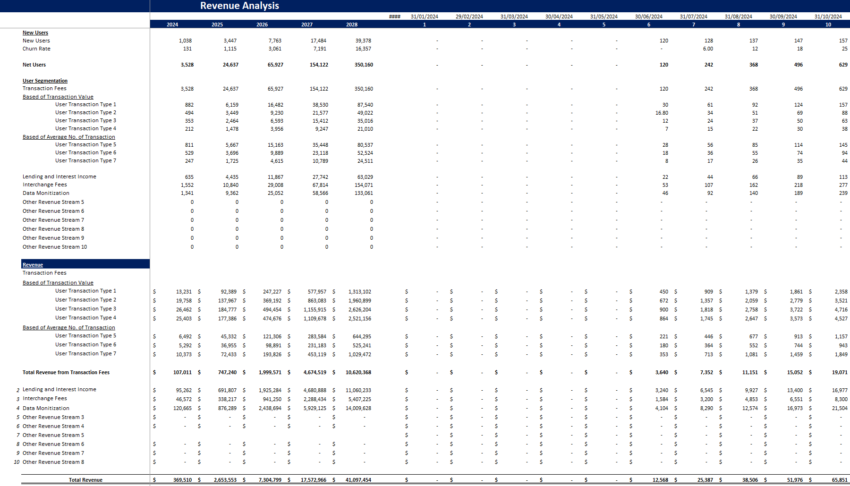Click the monthly value 16.80
Viewport: 850px width, 486px height.
click(x=662, y=113)
